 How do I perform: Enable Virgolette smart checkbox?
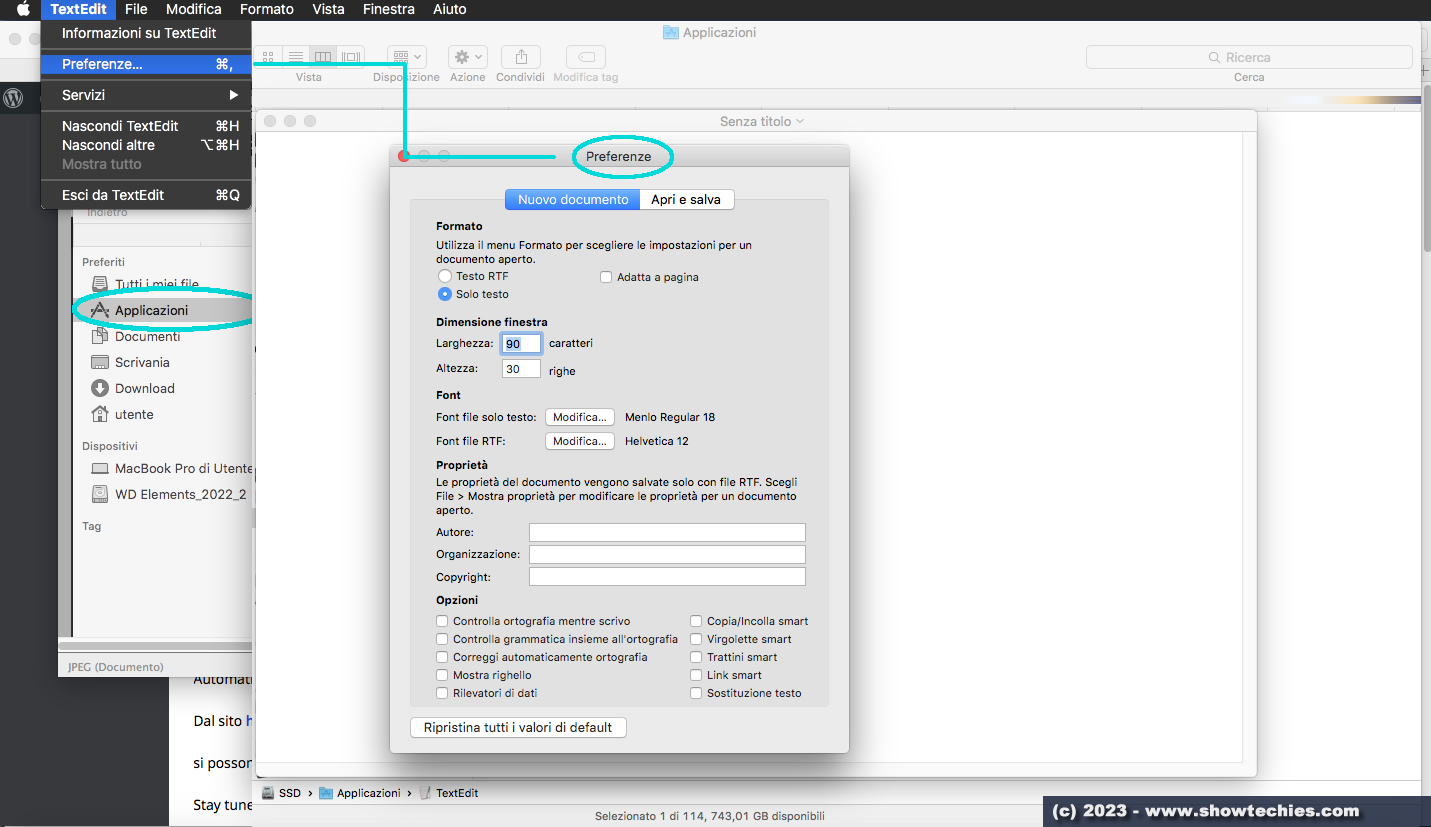pos(696,639)
